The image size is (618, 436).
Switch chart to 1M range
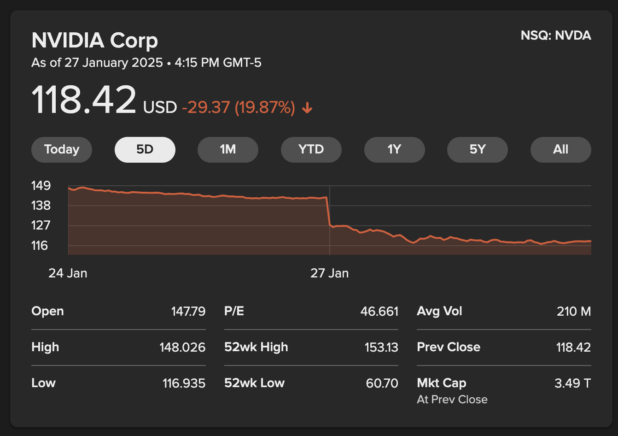click(228, 150)
